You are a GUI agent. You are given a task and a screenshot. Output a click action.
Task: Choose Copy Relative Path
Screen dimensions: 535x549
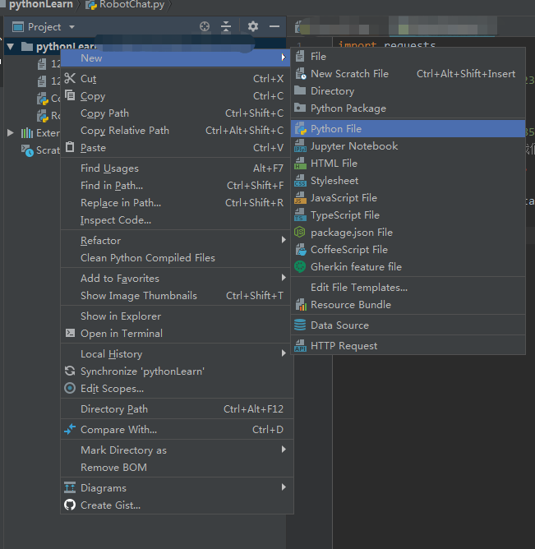pos(125,131)
